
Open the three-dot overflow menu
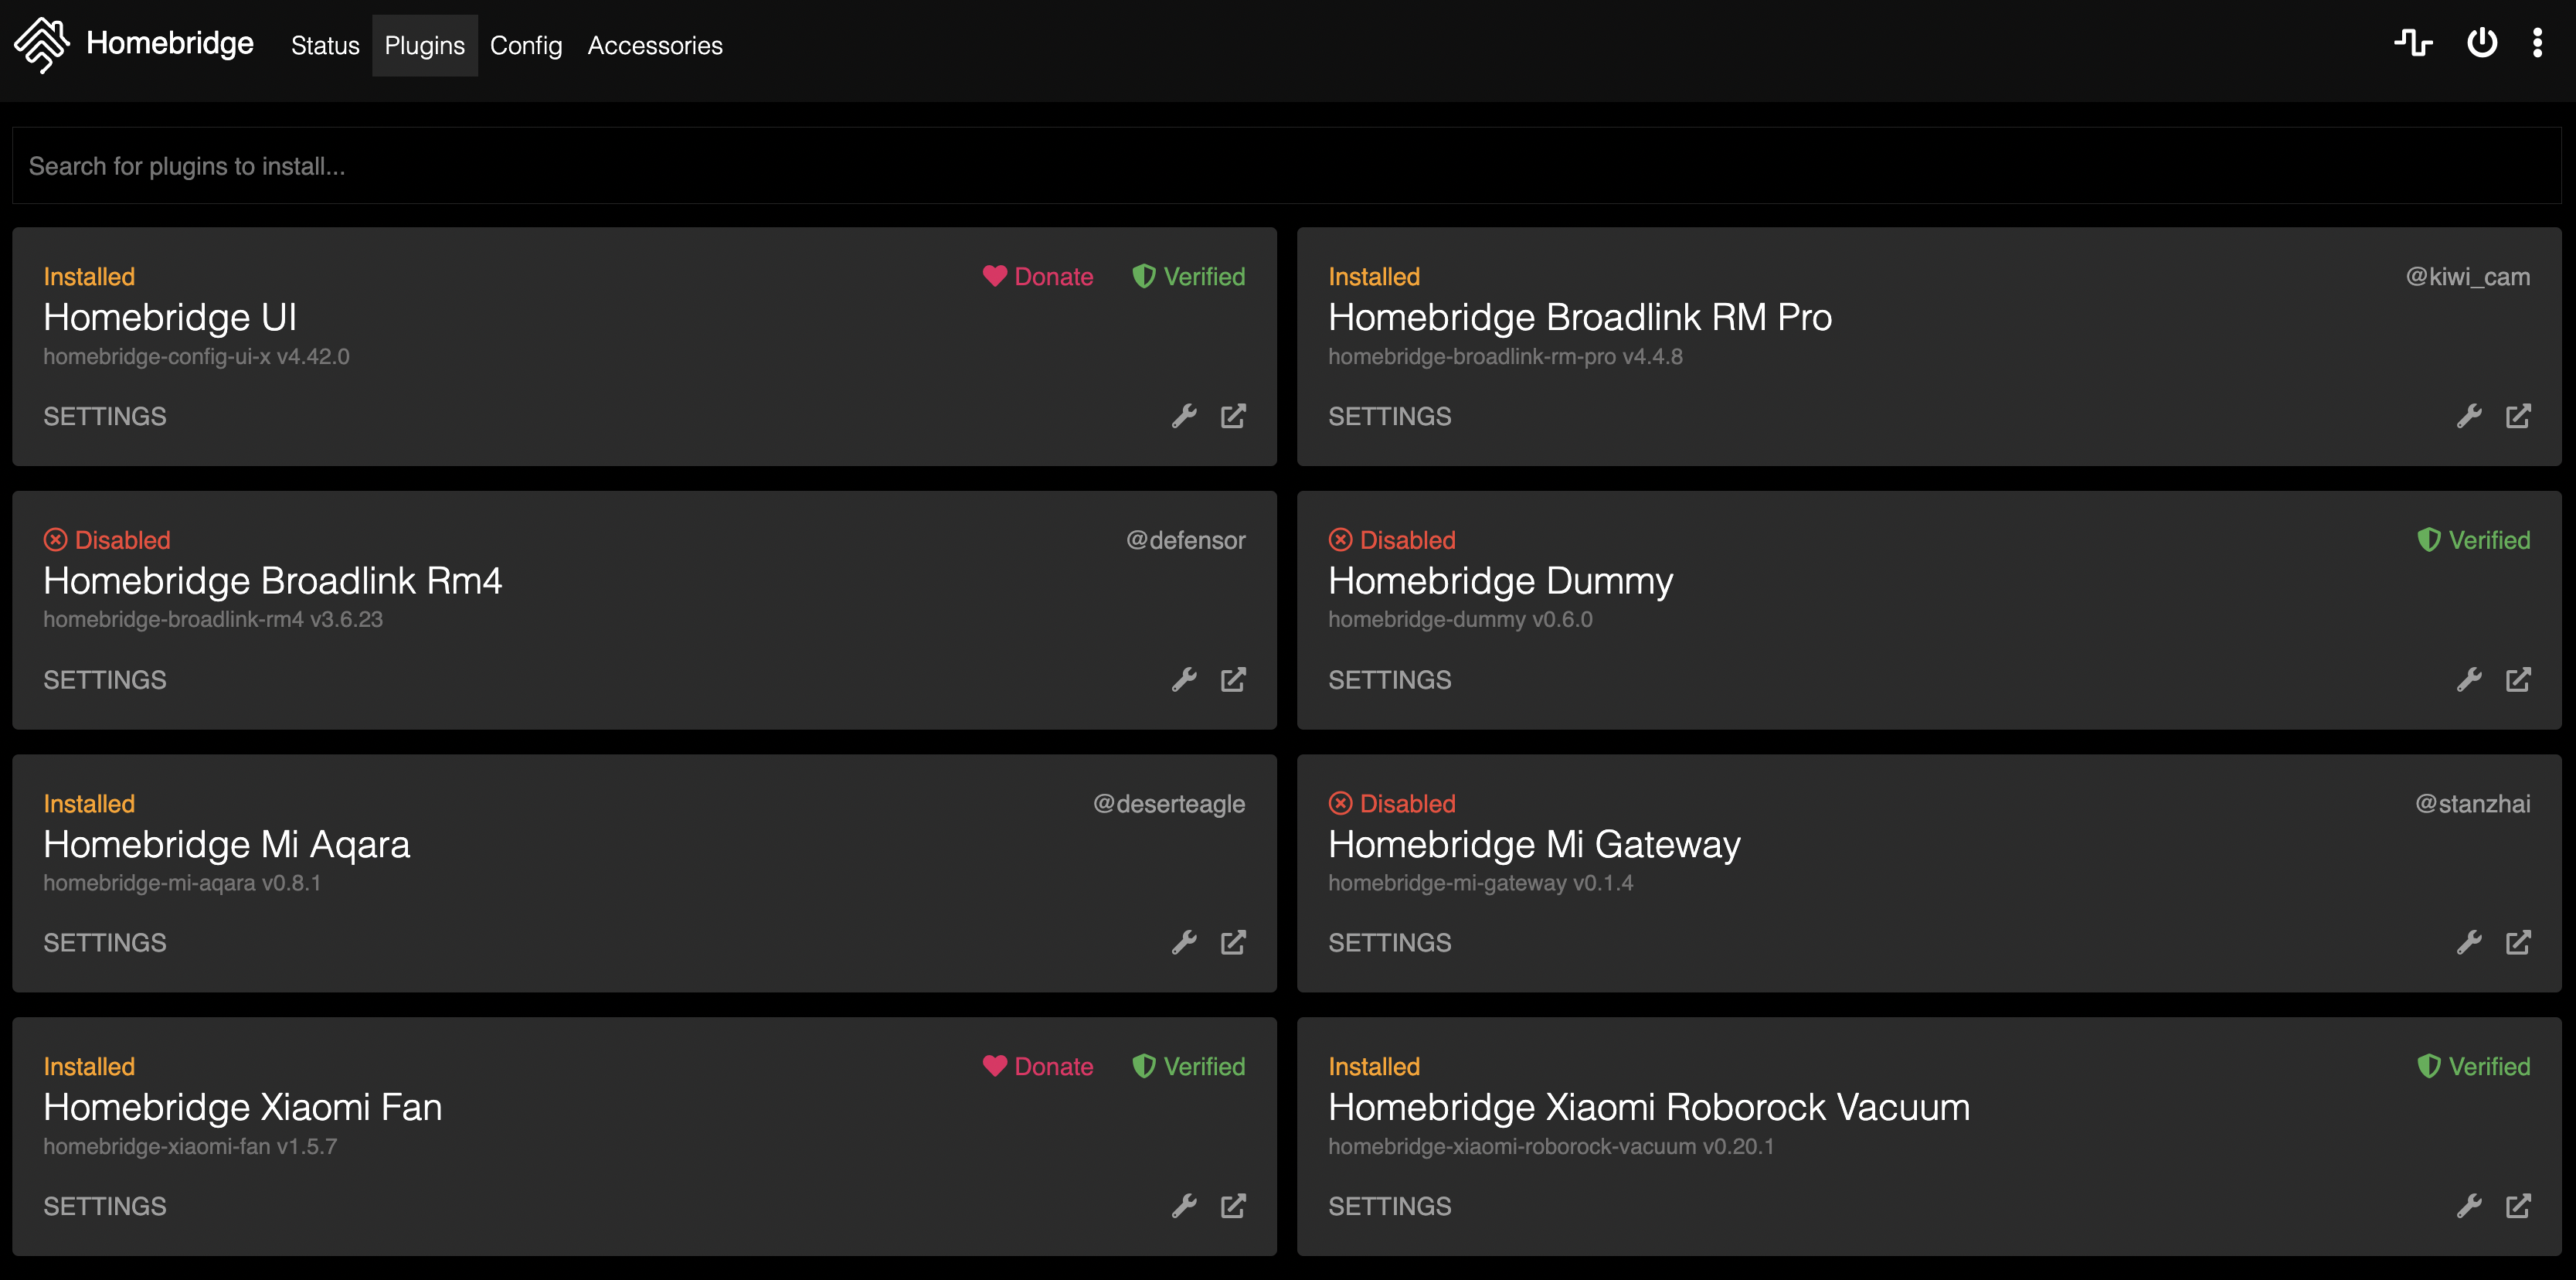pyautogui.click(x=2537, y=43)
